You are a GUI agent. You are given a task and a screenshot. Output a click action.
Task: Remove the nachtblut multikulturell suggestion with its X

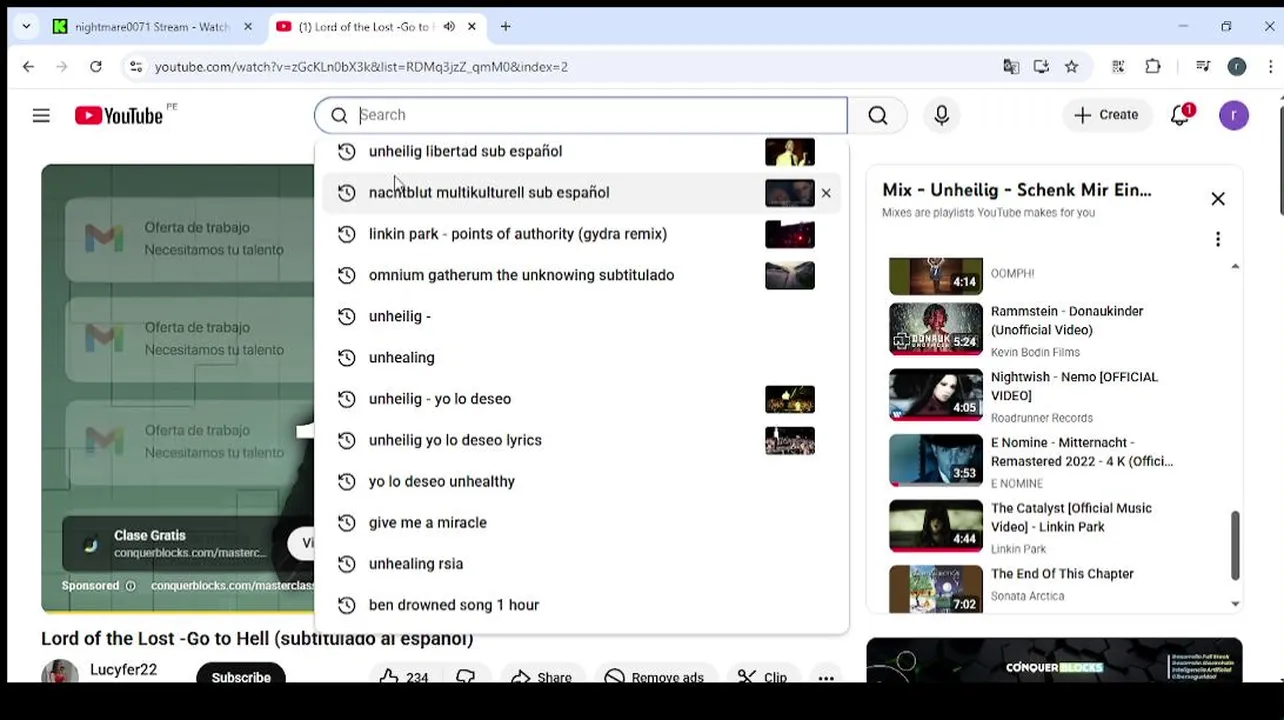click(x=826, y=193)
